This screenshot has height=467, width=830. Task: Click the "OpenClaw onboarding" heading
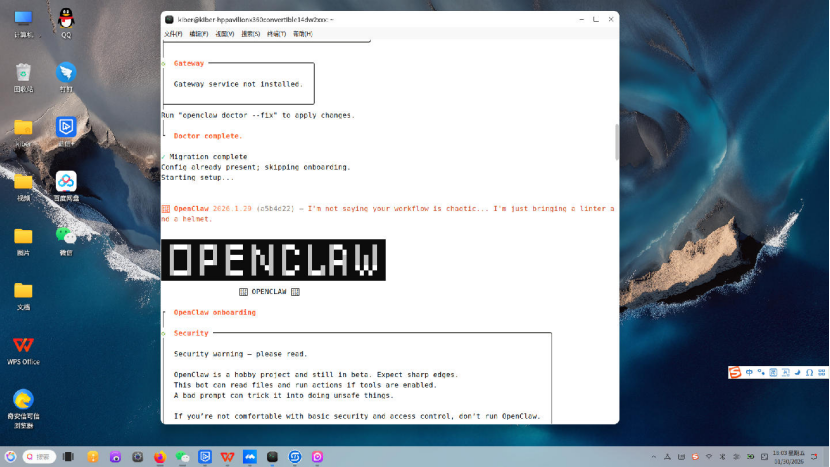pyautogui.click(x=214, y=312)
